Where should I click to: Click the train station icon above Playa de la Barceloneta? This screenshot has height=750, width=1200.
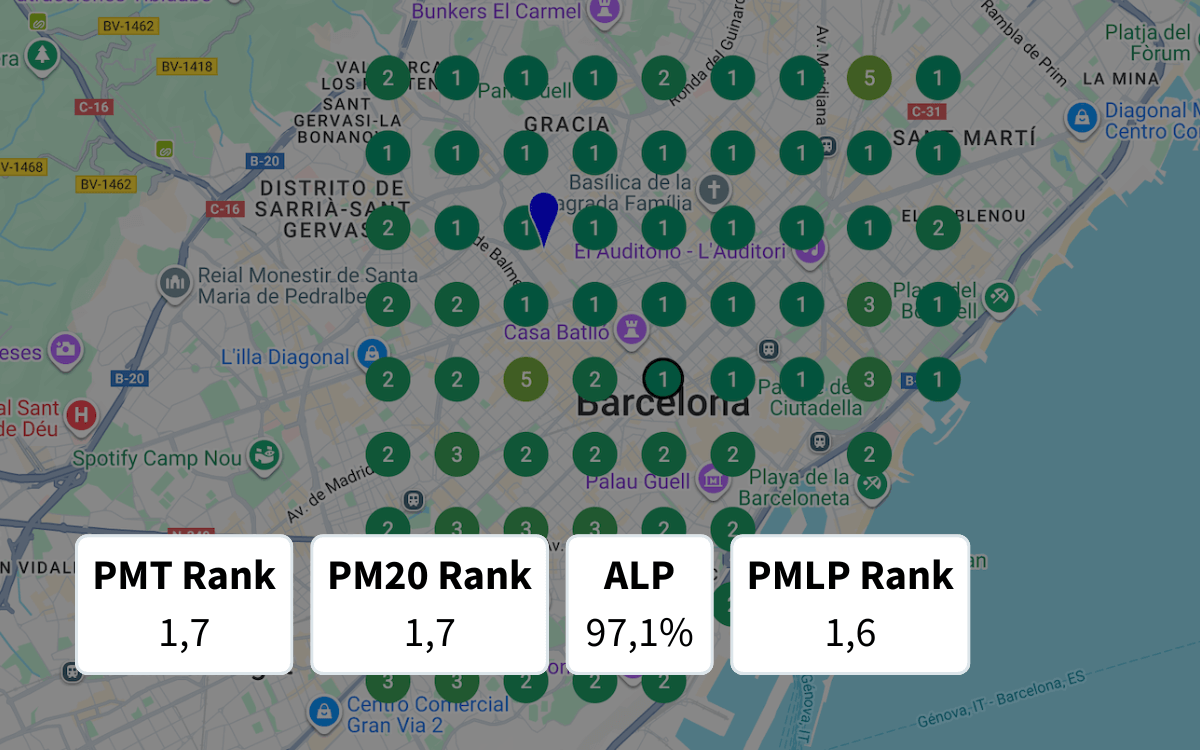819,440
